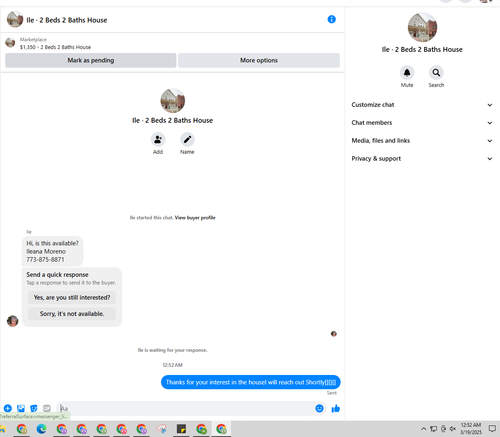
Task: Choose a sticker icon in composer
Action: point(34,408)
